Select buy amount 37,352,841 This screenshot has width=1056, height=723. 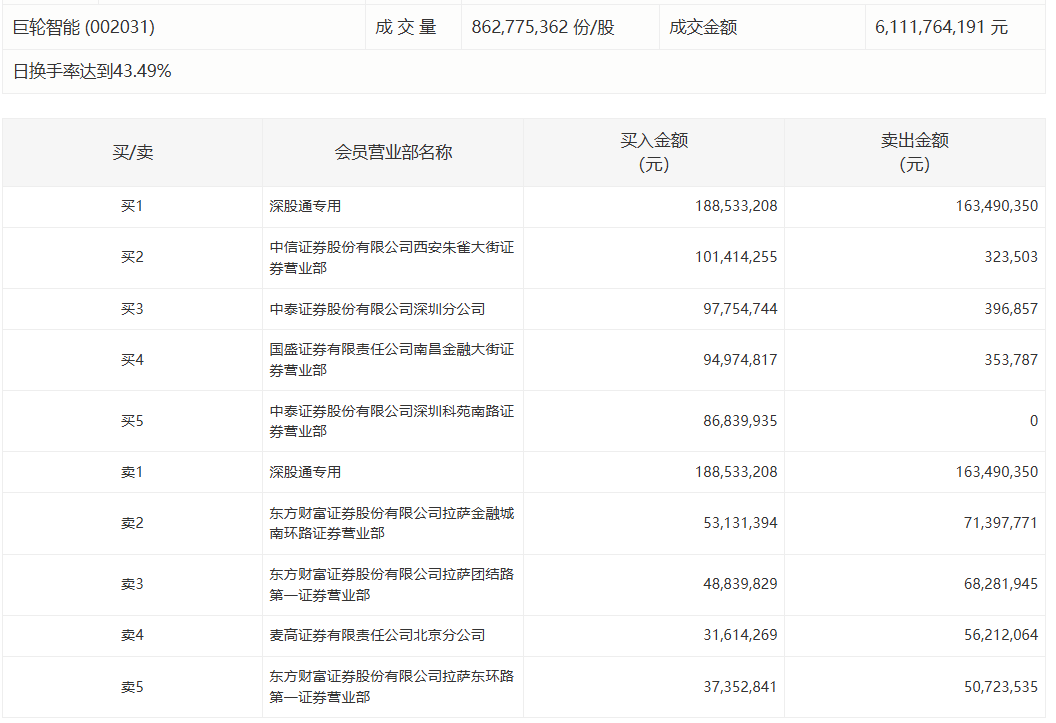pyautogui.click(x=740, y=687)
